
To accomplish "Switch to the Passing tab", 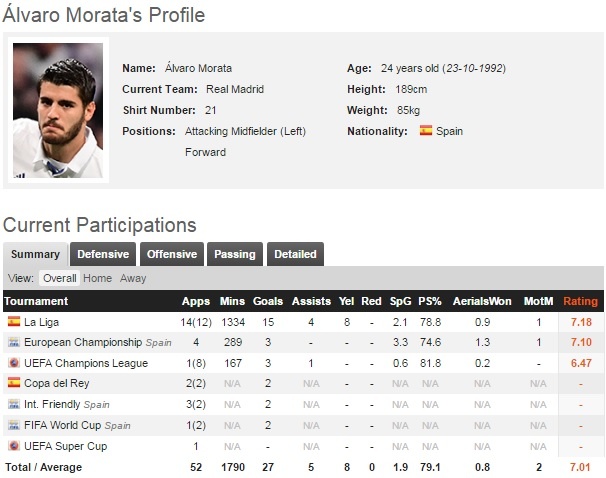I will coord(235,254).
